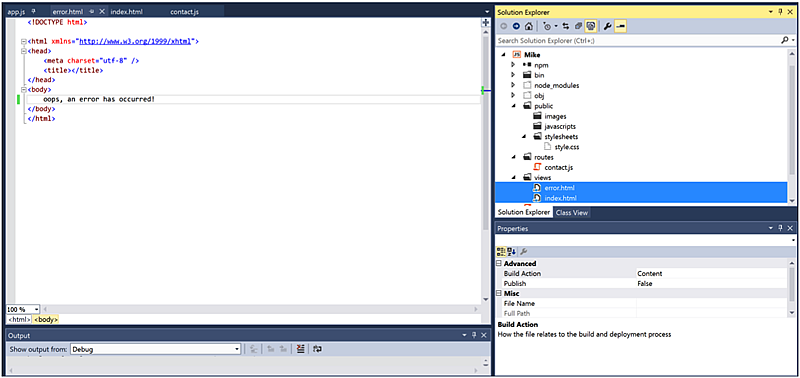Image resolution: width=800 pixels, height=378 pixels.
Task: Click the <body> breadcrumb tag
Action: 46,319
